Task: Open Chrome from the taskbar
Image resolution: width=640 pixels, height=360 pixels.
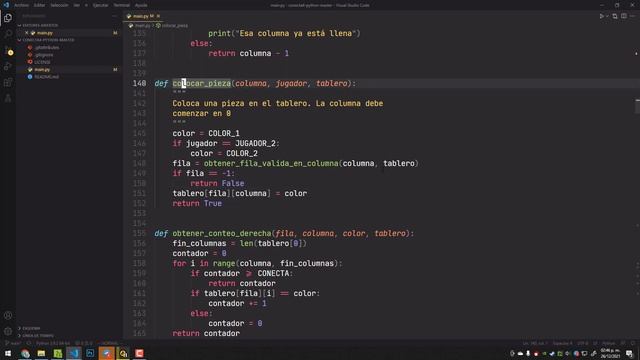Action: pyautogui.click(x=25, y=353)
